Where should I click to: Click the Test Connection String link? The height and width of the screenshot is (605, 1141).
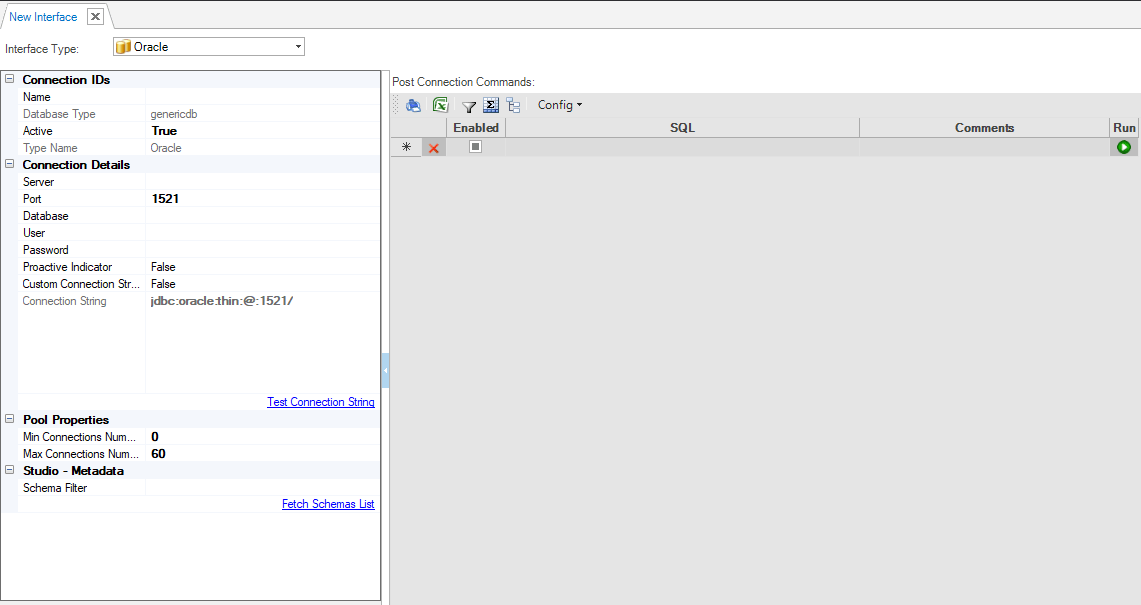click(320, 402)
